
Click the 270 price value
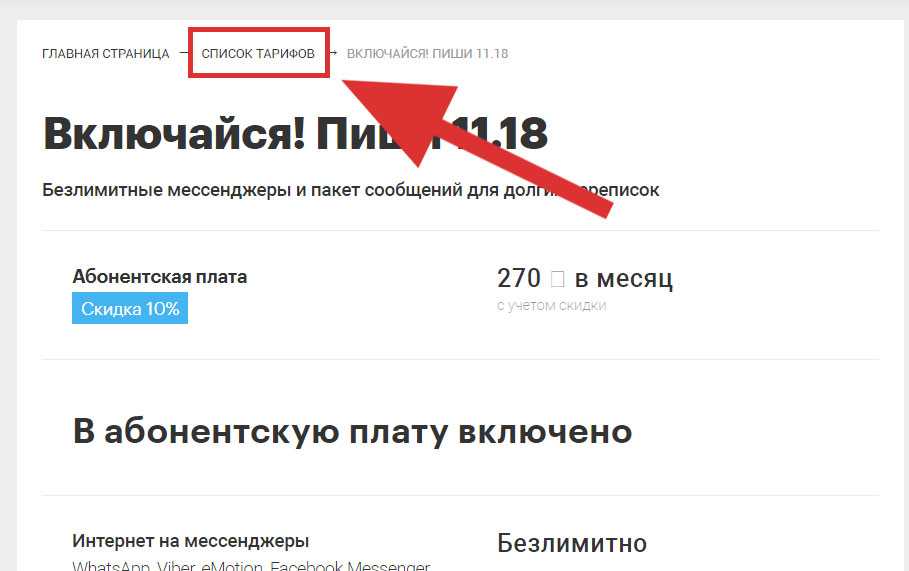[x=519, y=278]
